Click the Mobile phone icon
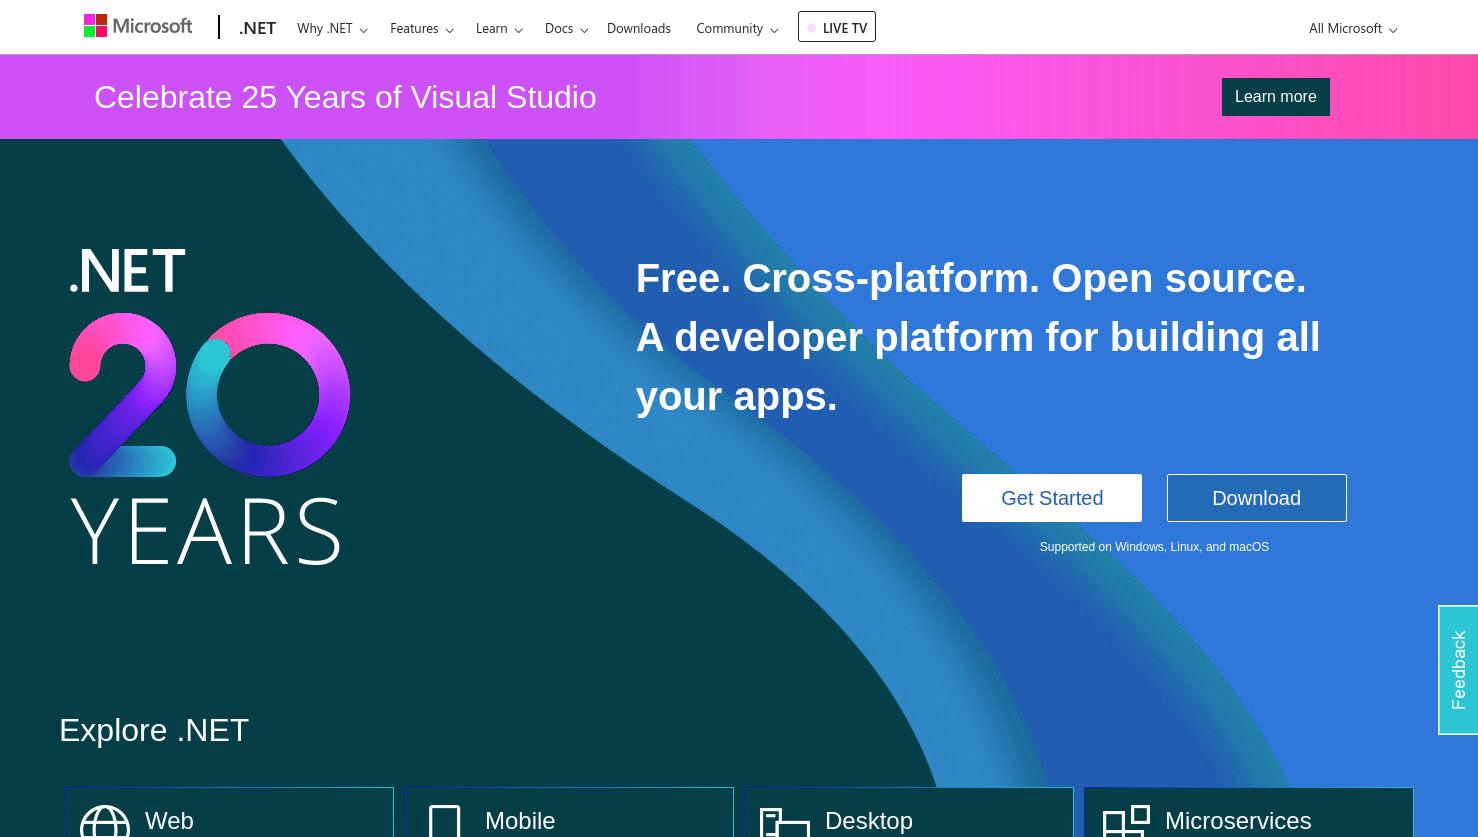The image size is (1478, 837). (445, 821)
